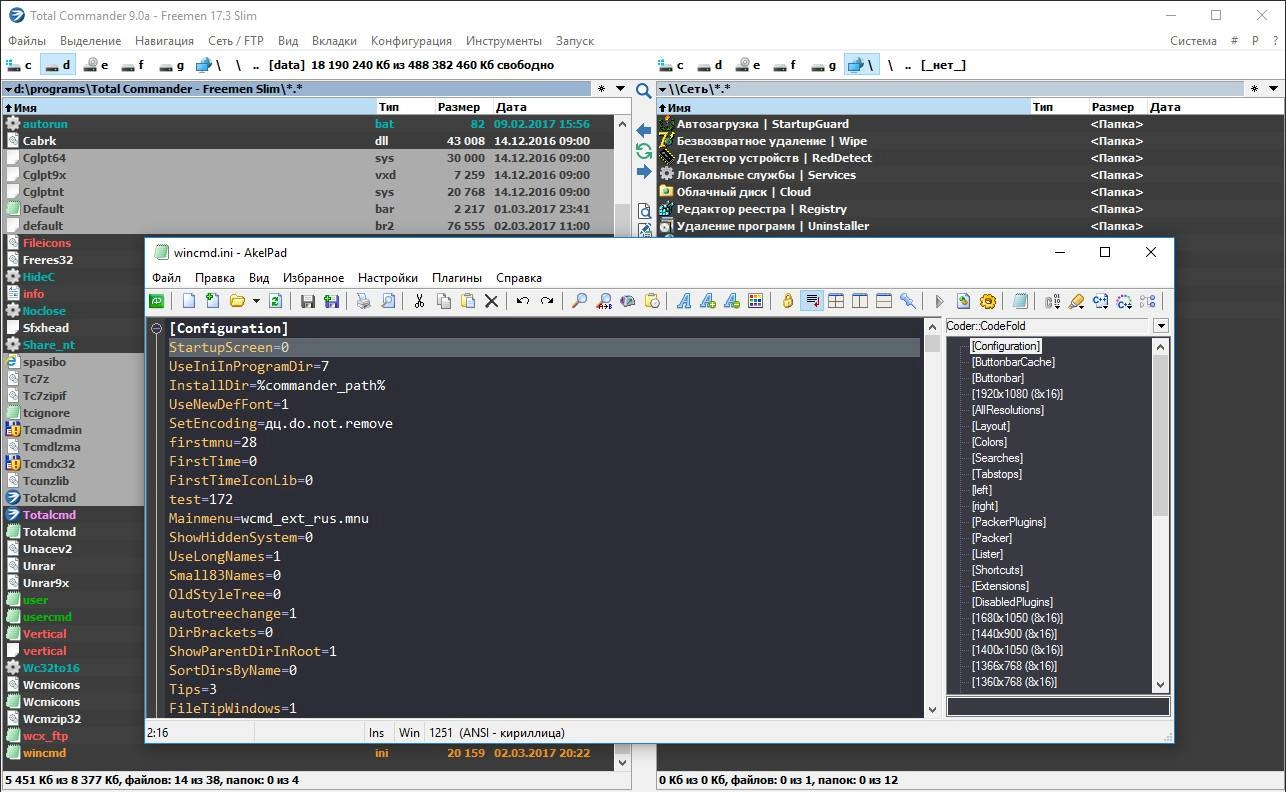Click the blue left arrow between file panels
This screenshot has height=792, width=1286.
tap(644, 131)
